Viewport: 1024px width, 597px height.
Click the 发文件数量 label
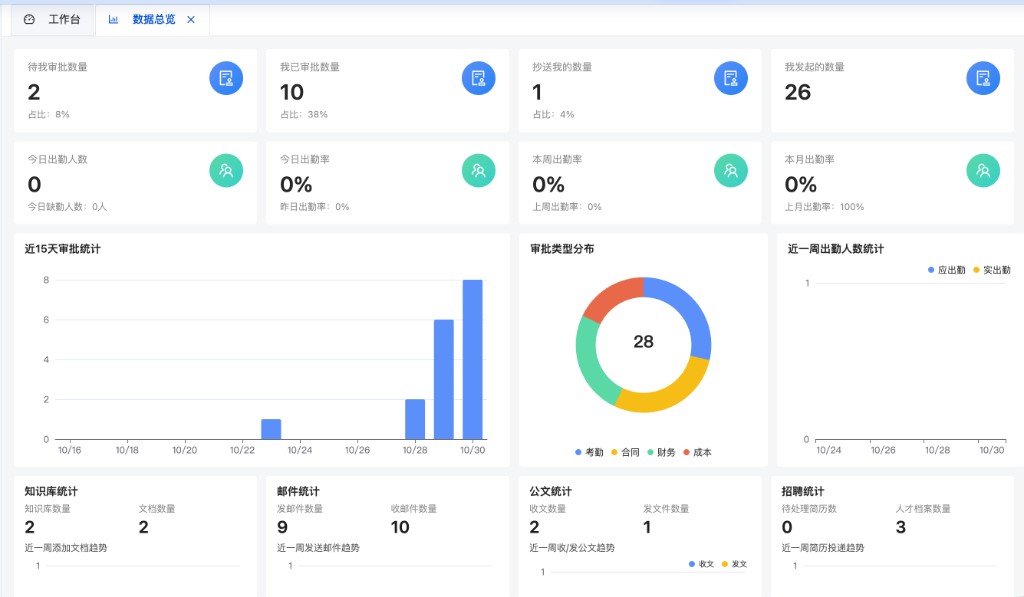[665, 508]
